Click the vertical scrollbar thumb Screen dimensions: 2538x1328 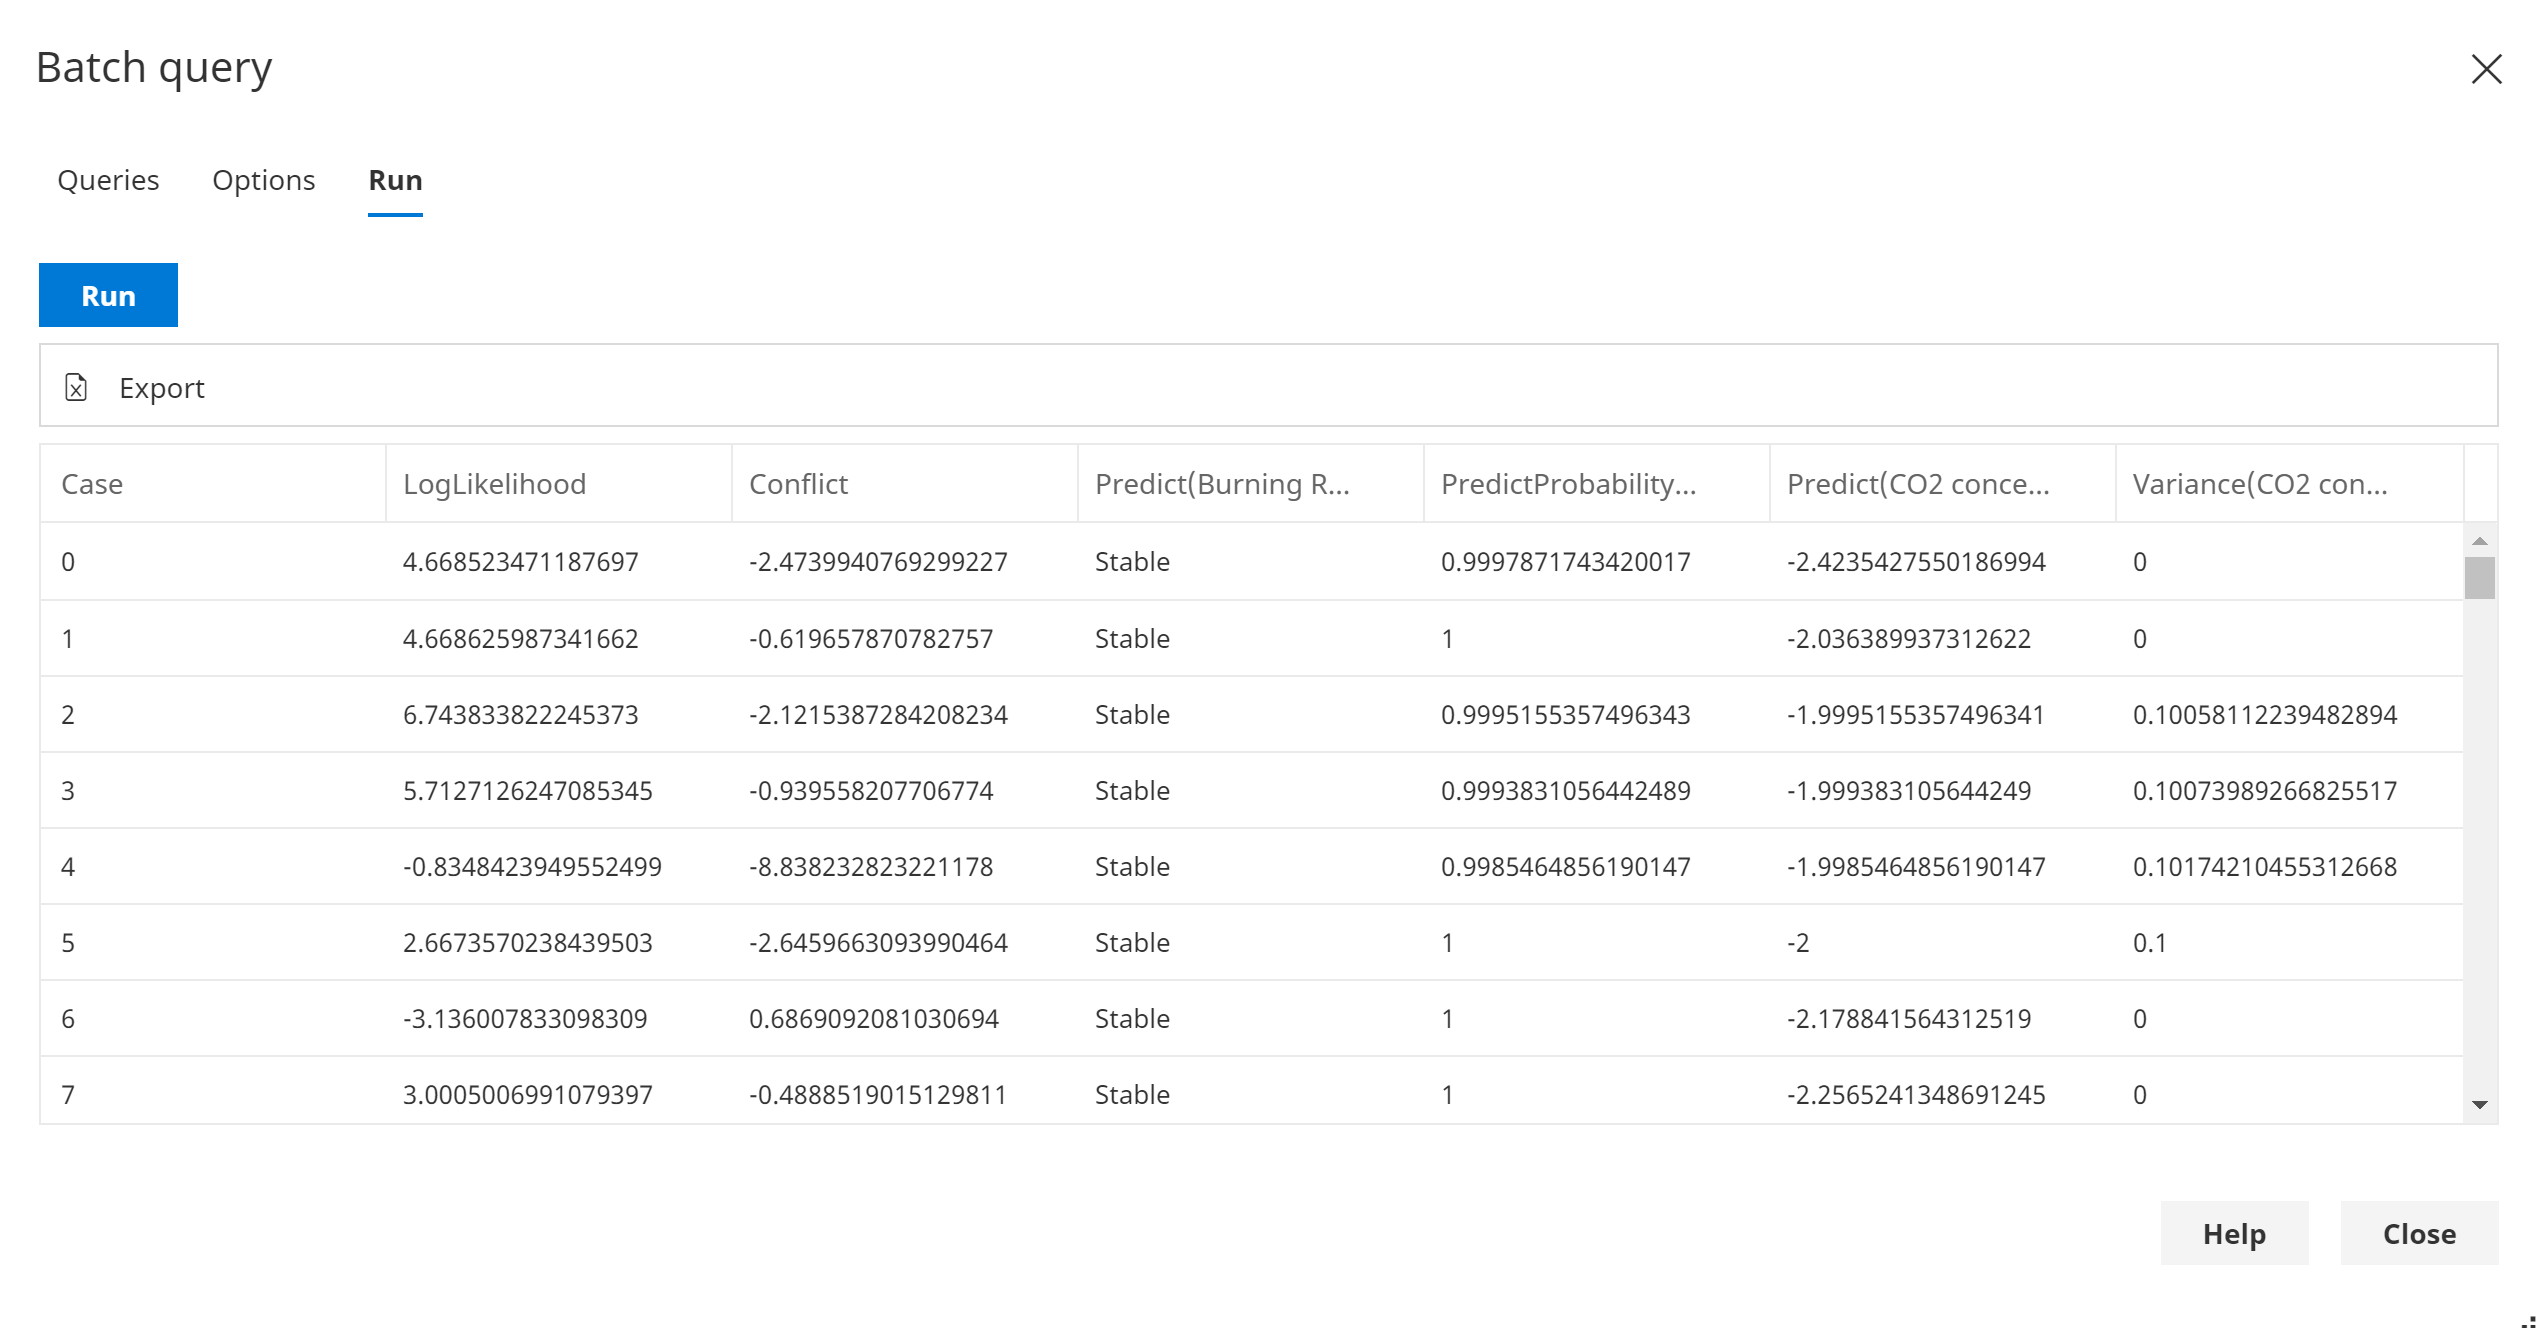[x=2479, y=580]
